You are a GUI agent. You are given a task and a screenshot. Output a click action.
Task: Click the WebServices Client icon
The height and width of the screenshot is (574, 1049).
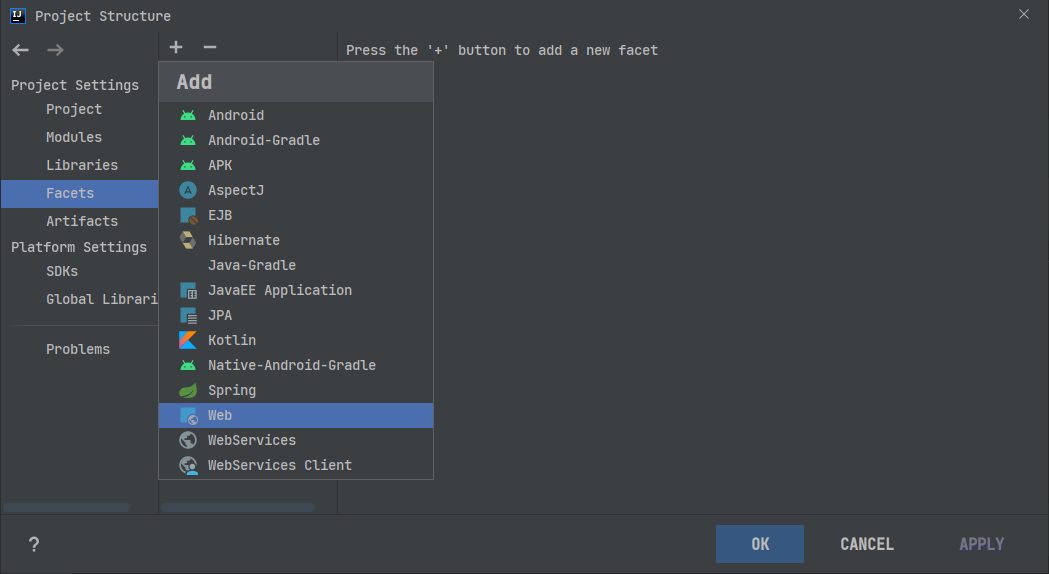pyautogui.click(x=188, y=465)
